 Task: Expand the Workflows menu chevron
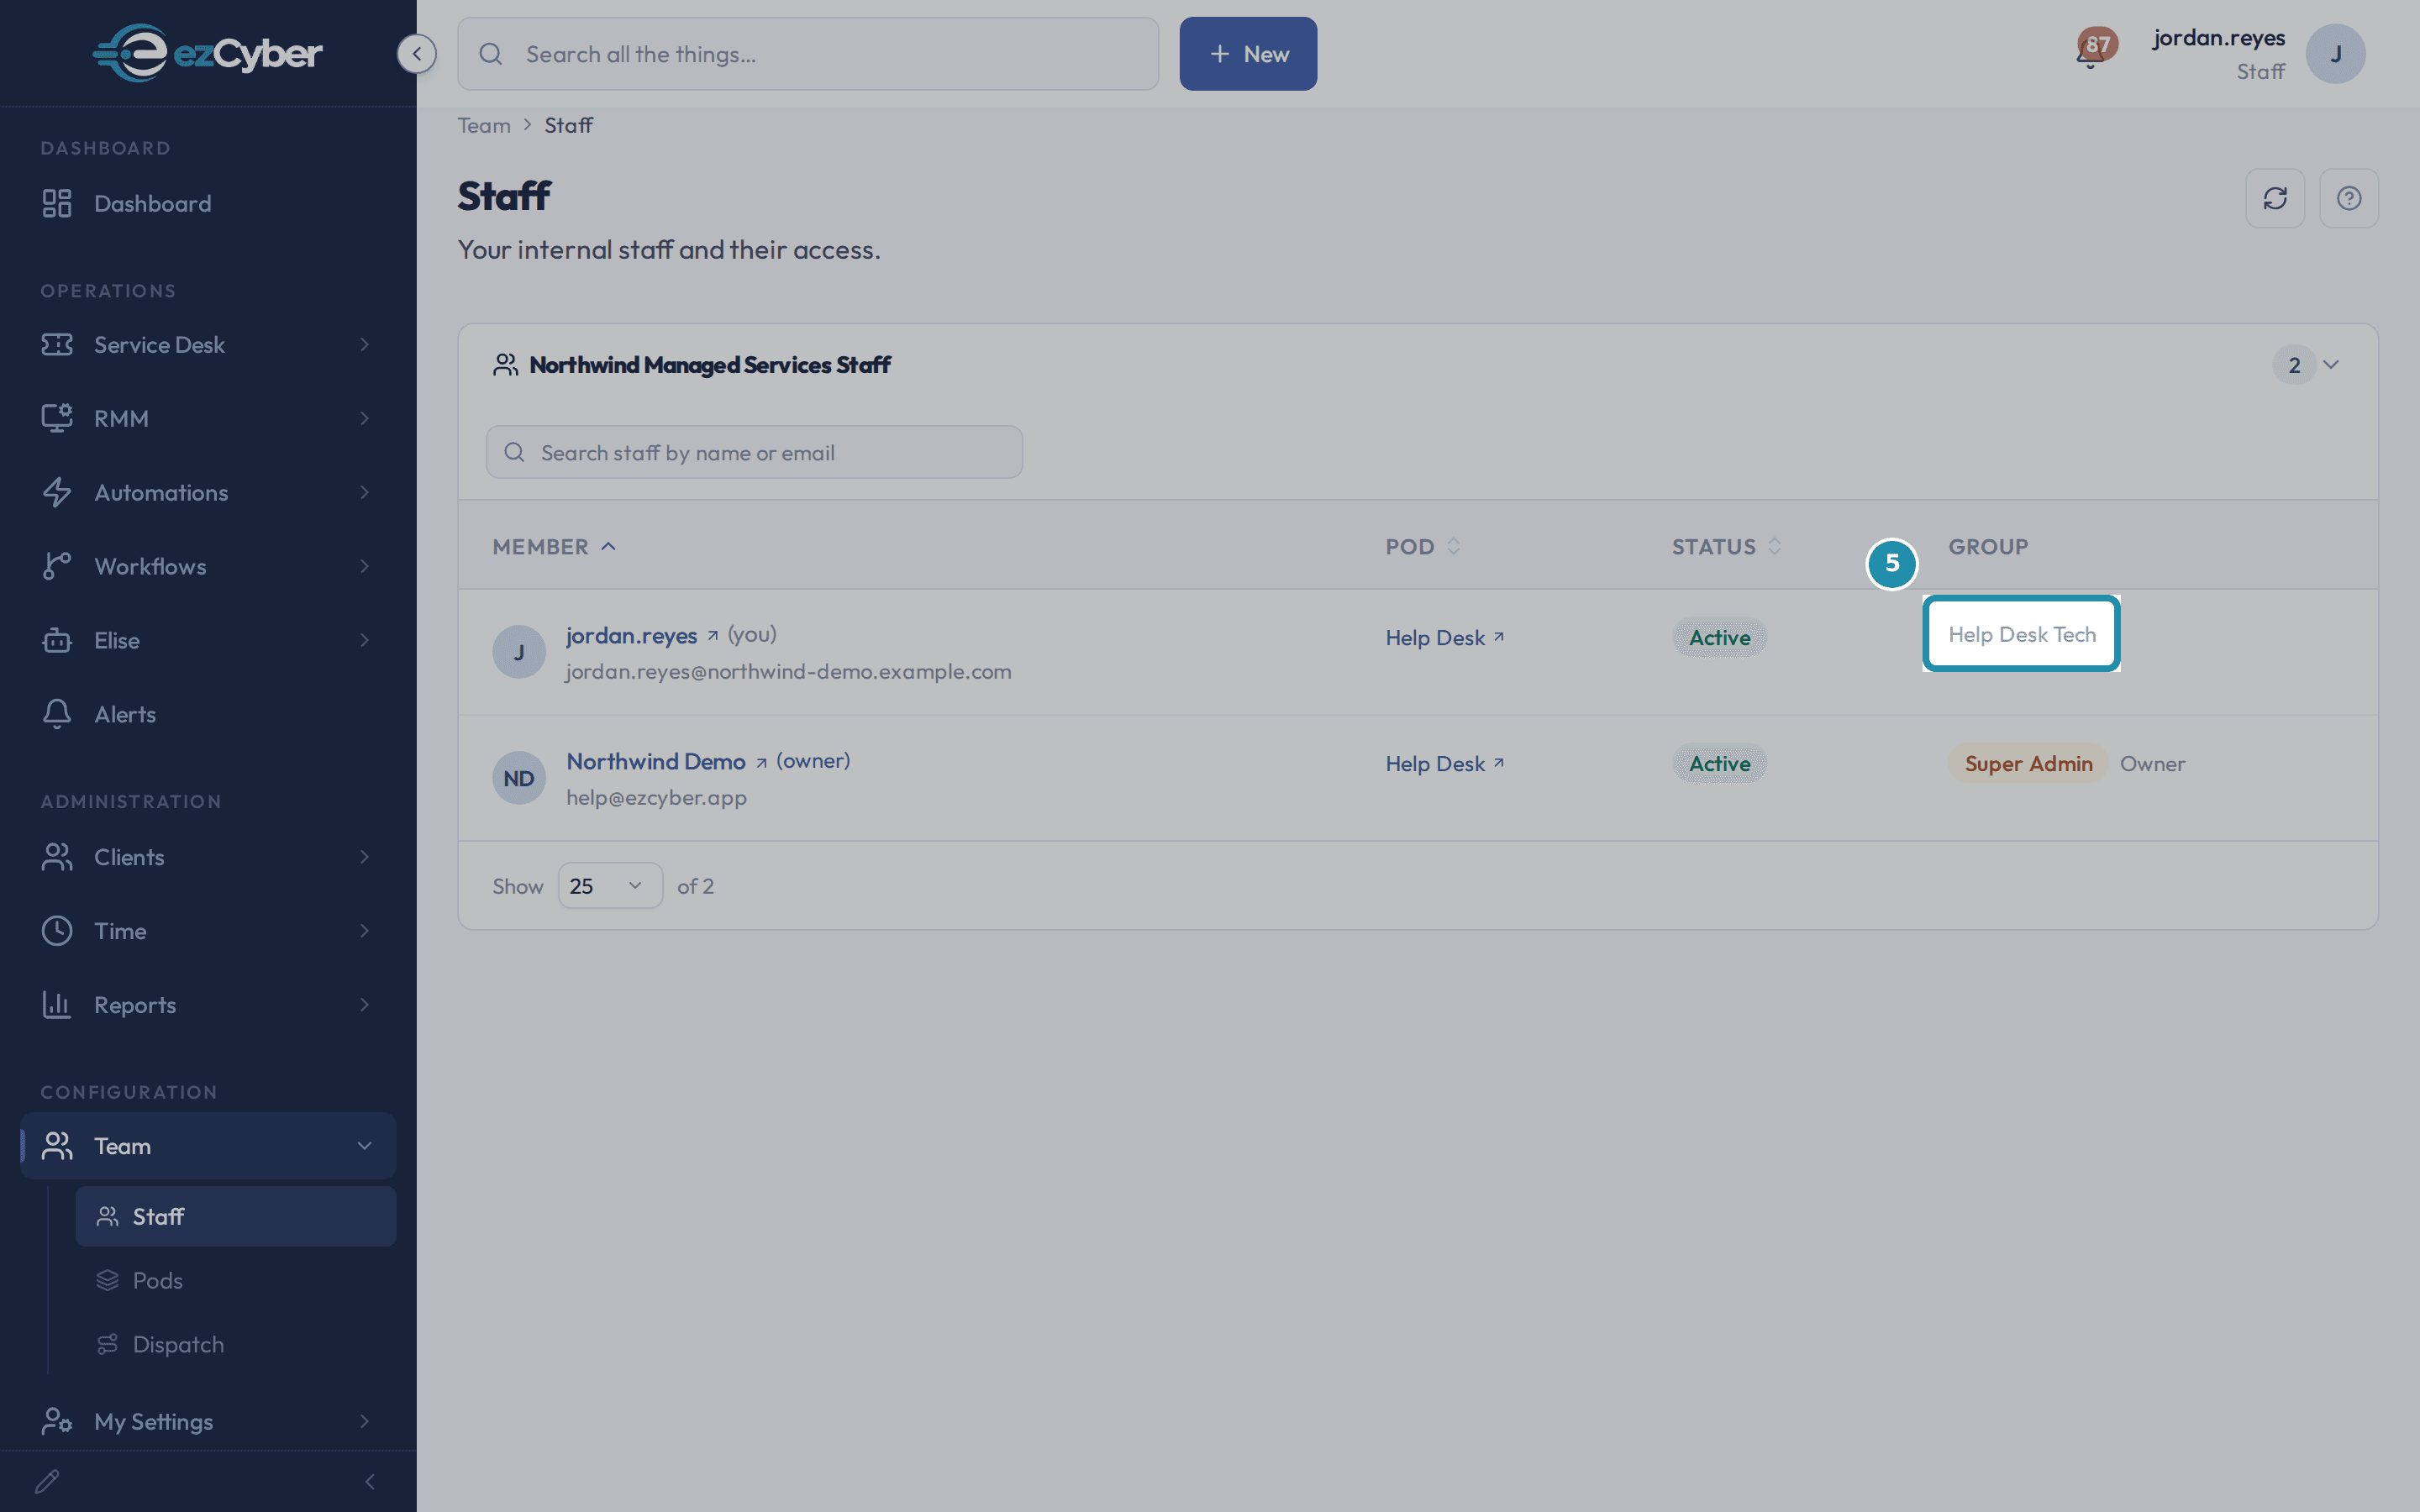tap(365, 566)
